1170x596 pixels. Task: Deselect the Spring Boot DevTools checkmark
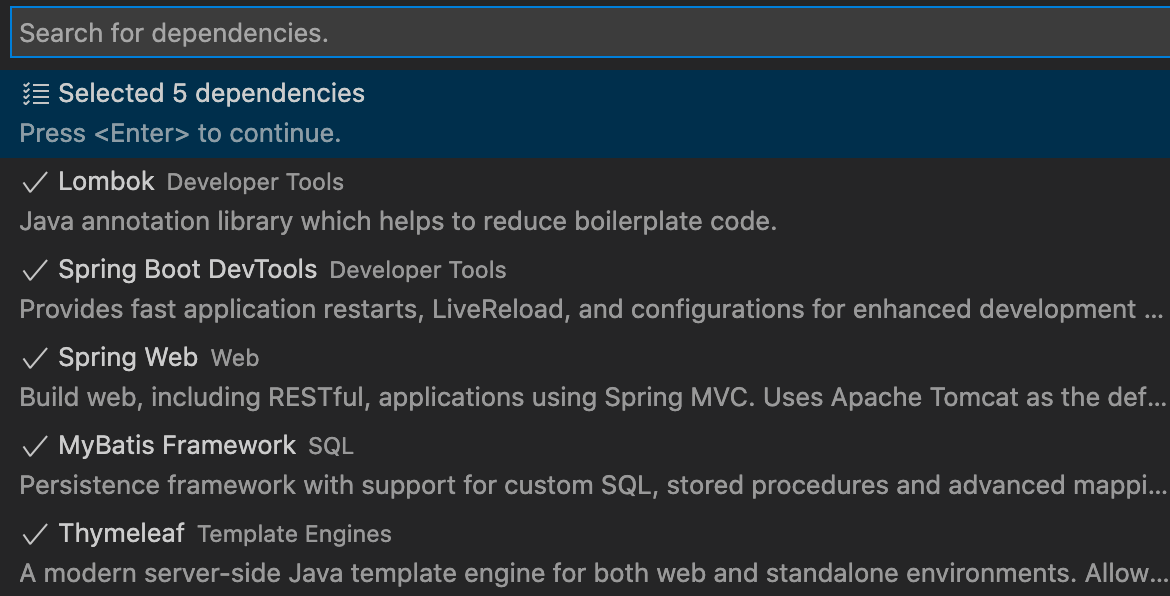click(35, 270)
